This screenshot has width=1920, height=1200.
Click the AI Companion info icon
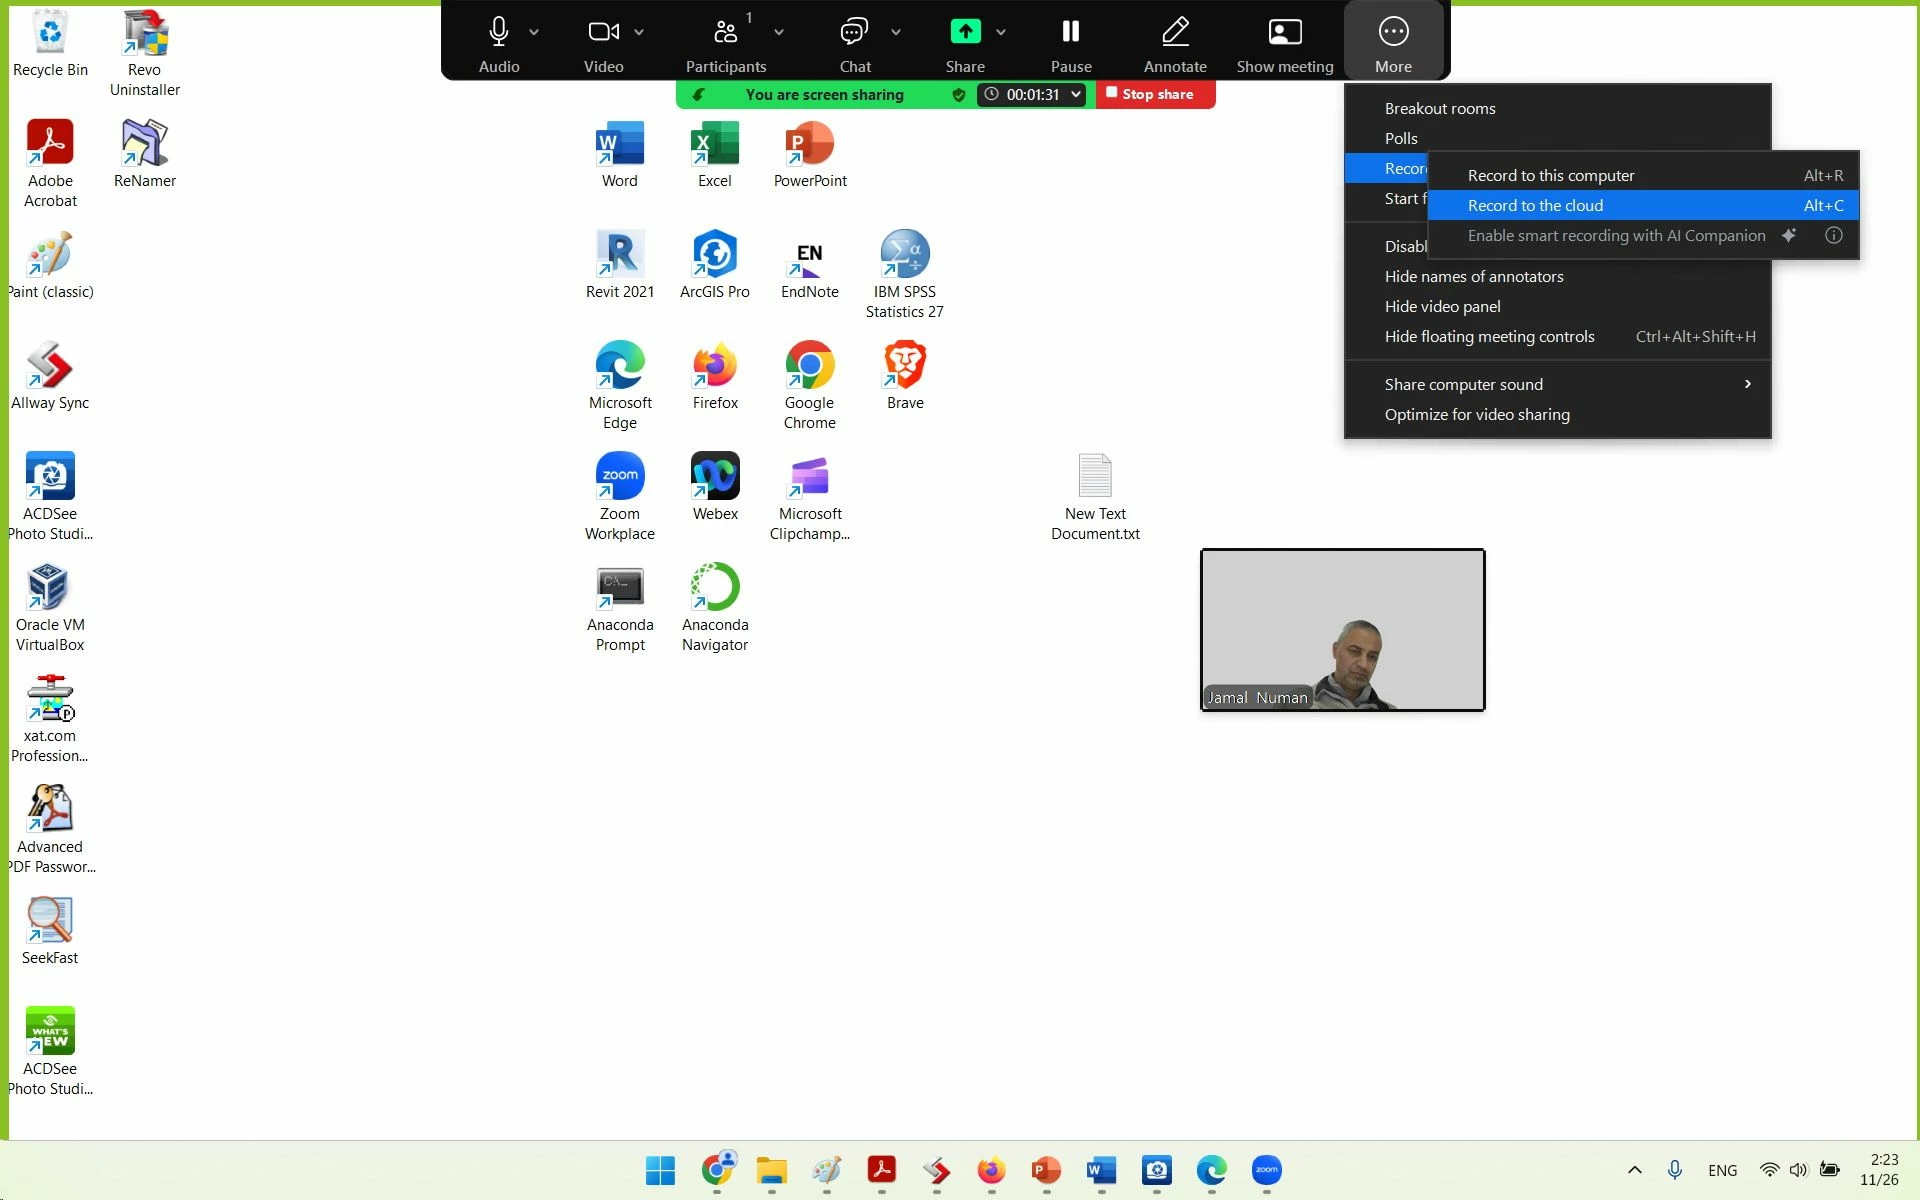(x=1833, y=236)
